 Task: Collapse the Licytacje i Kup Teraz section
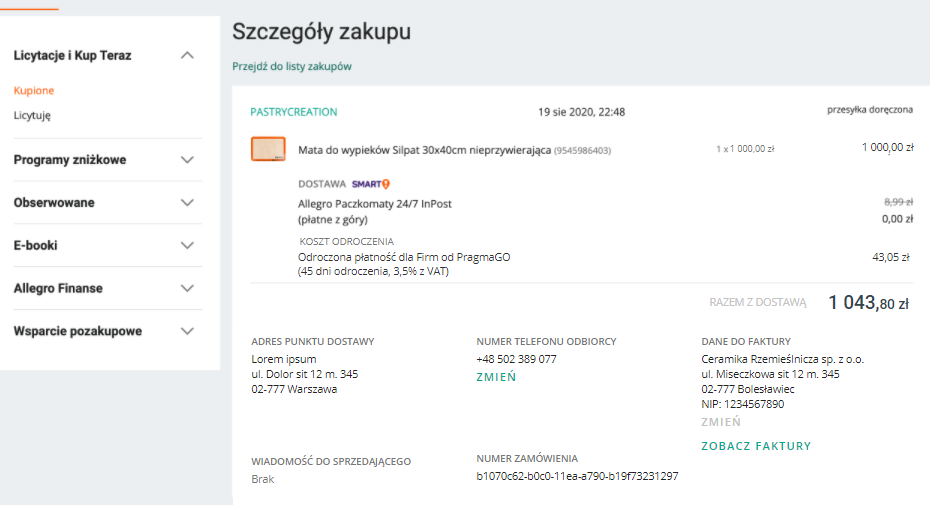click(187, 55)
